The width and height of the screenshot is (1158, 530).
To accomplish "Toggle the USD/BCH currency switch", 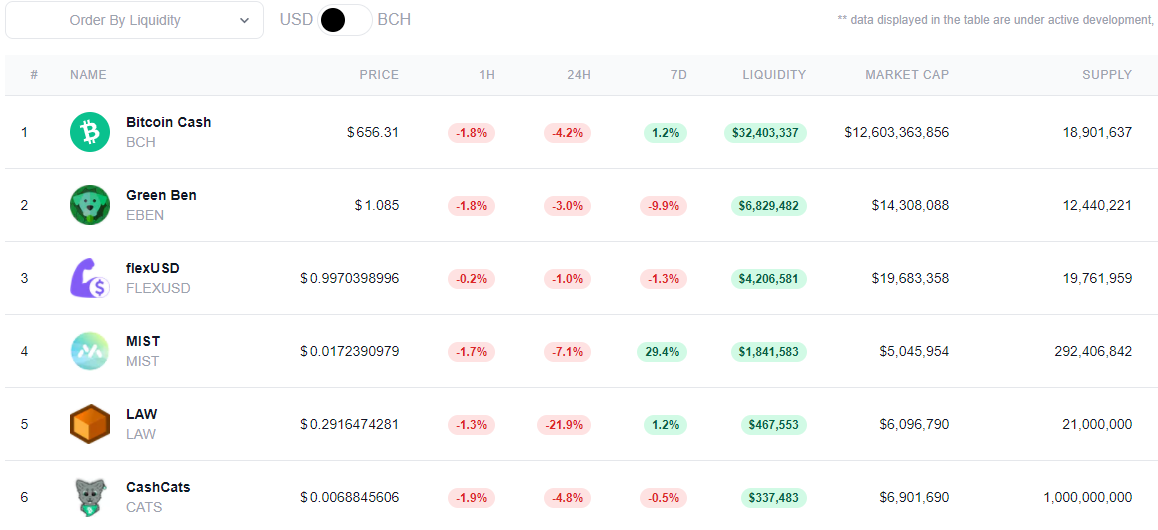I will click(345, 21).
